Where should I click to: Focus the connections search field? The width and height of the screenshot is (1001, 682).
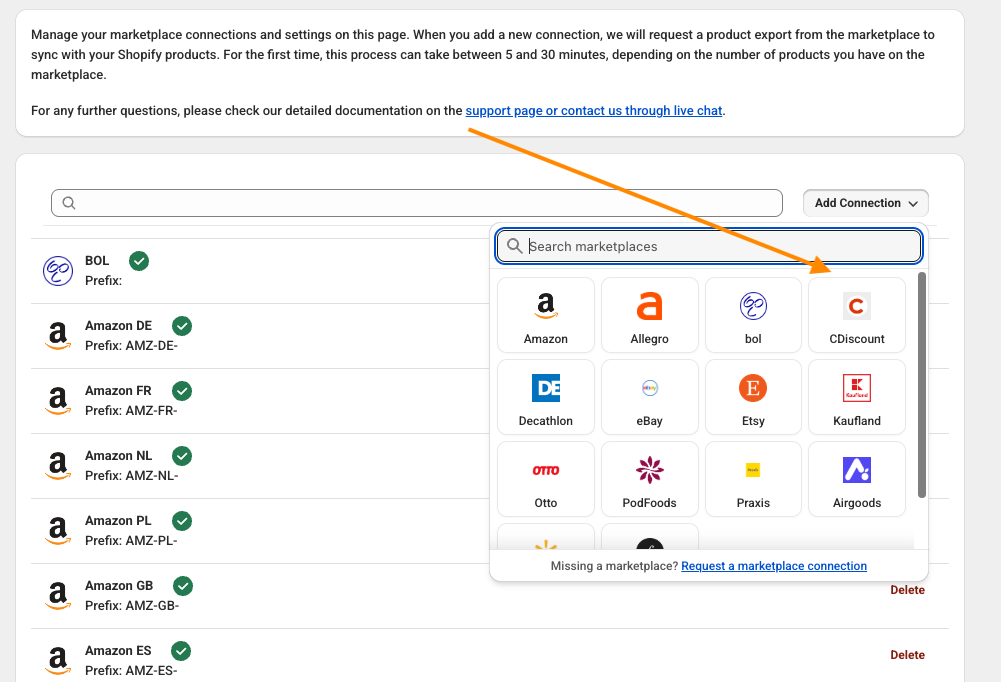[417, 203]
